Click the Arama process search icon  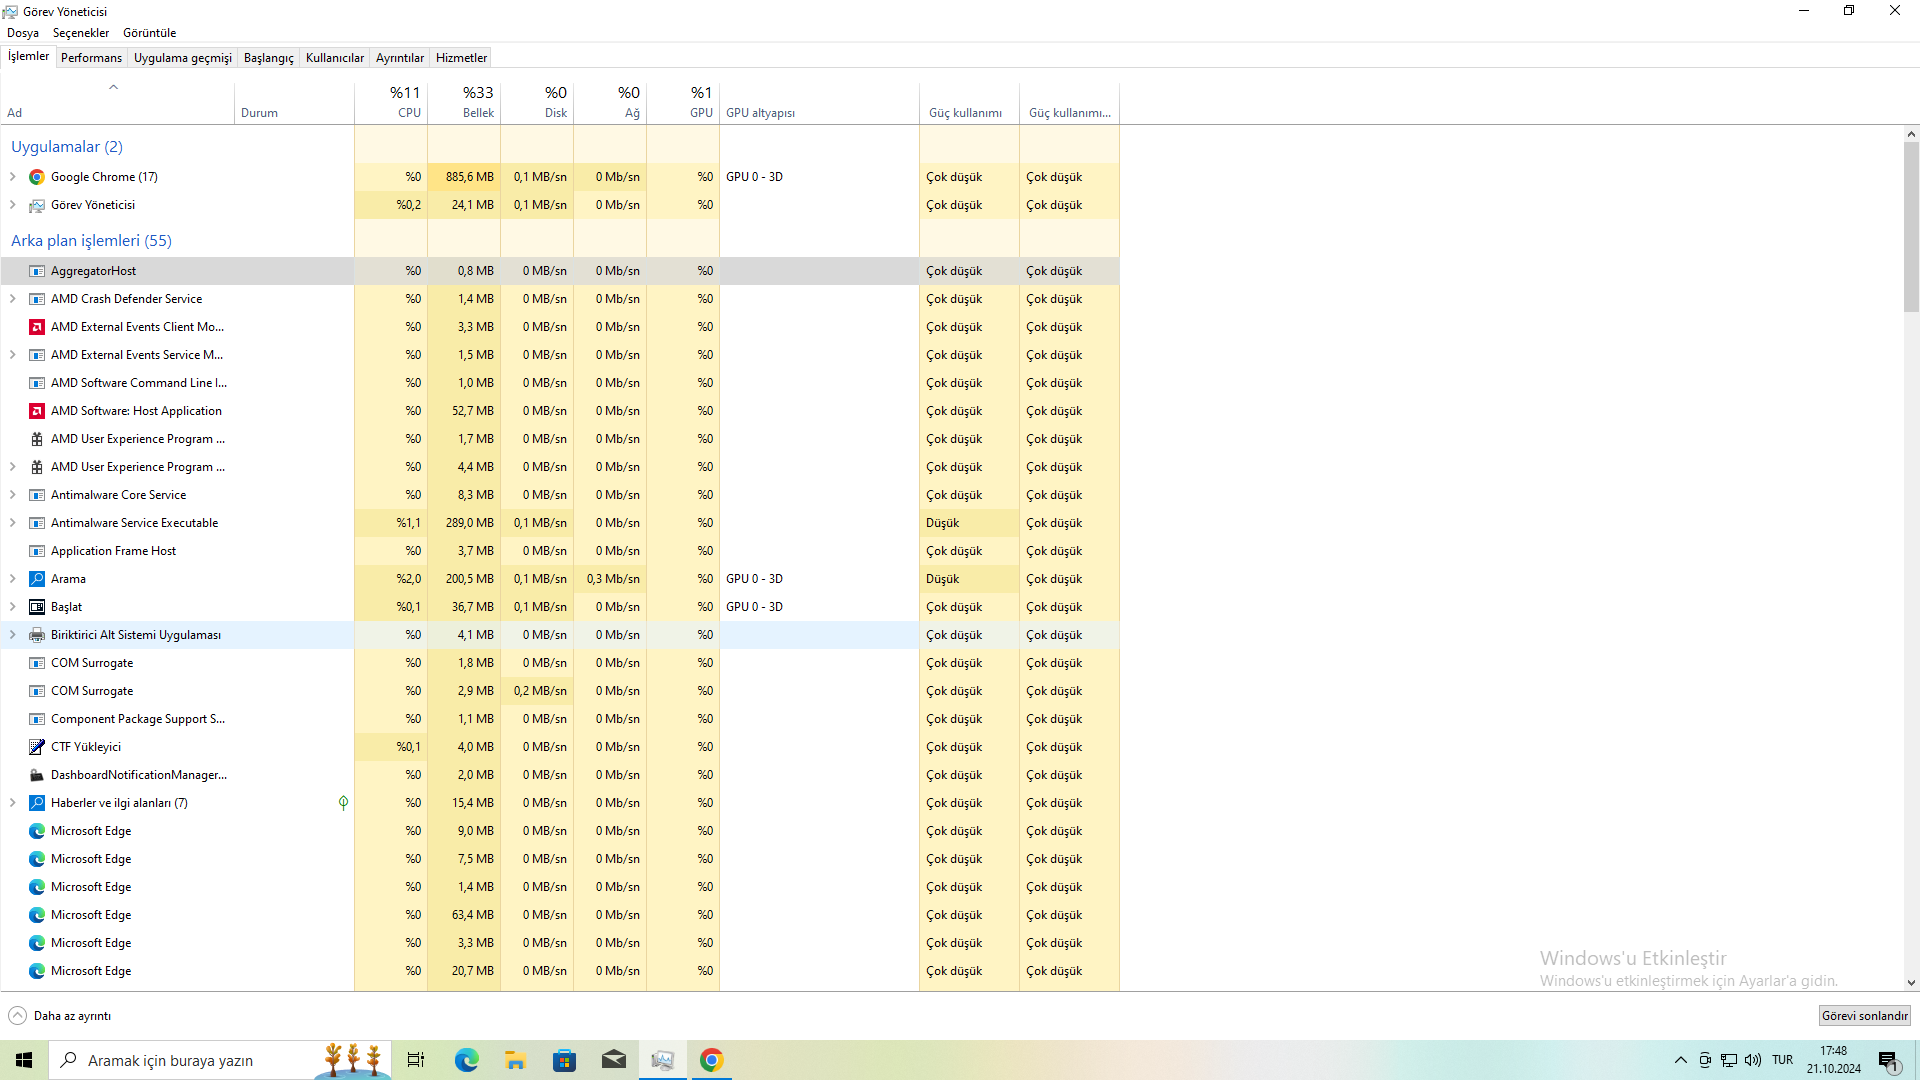[x=37, y=579]
